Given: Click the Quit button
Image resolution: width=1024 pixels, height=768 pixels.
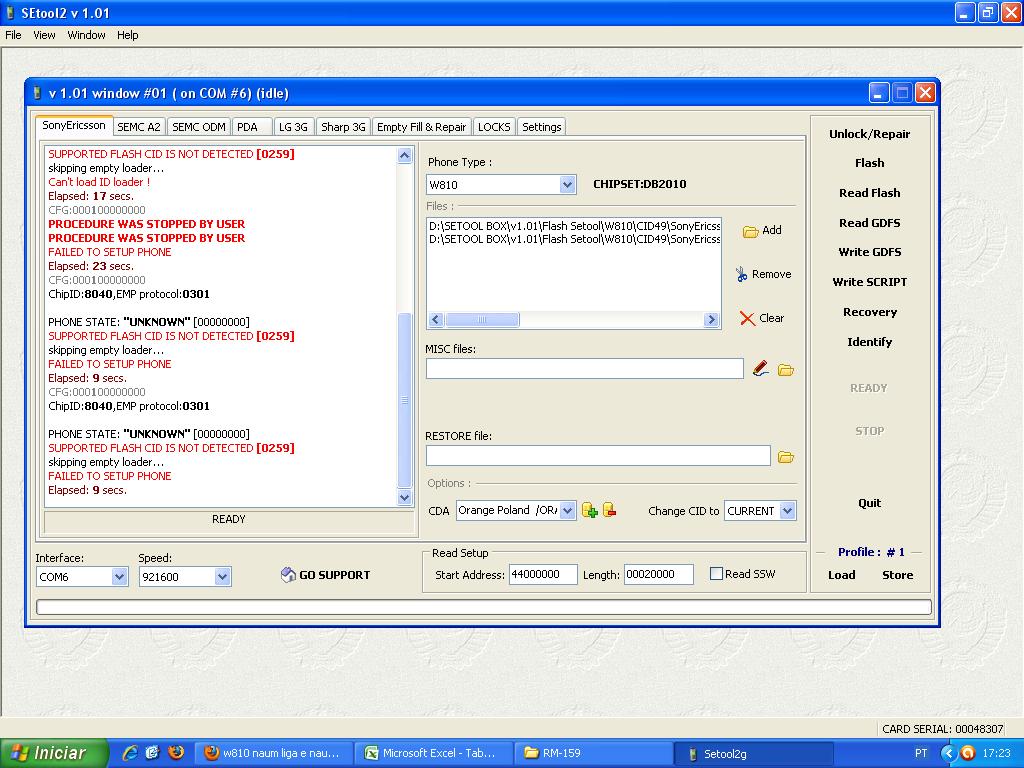Looking at the screenshot, I should click(869, 503).
